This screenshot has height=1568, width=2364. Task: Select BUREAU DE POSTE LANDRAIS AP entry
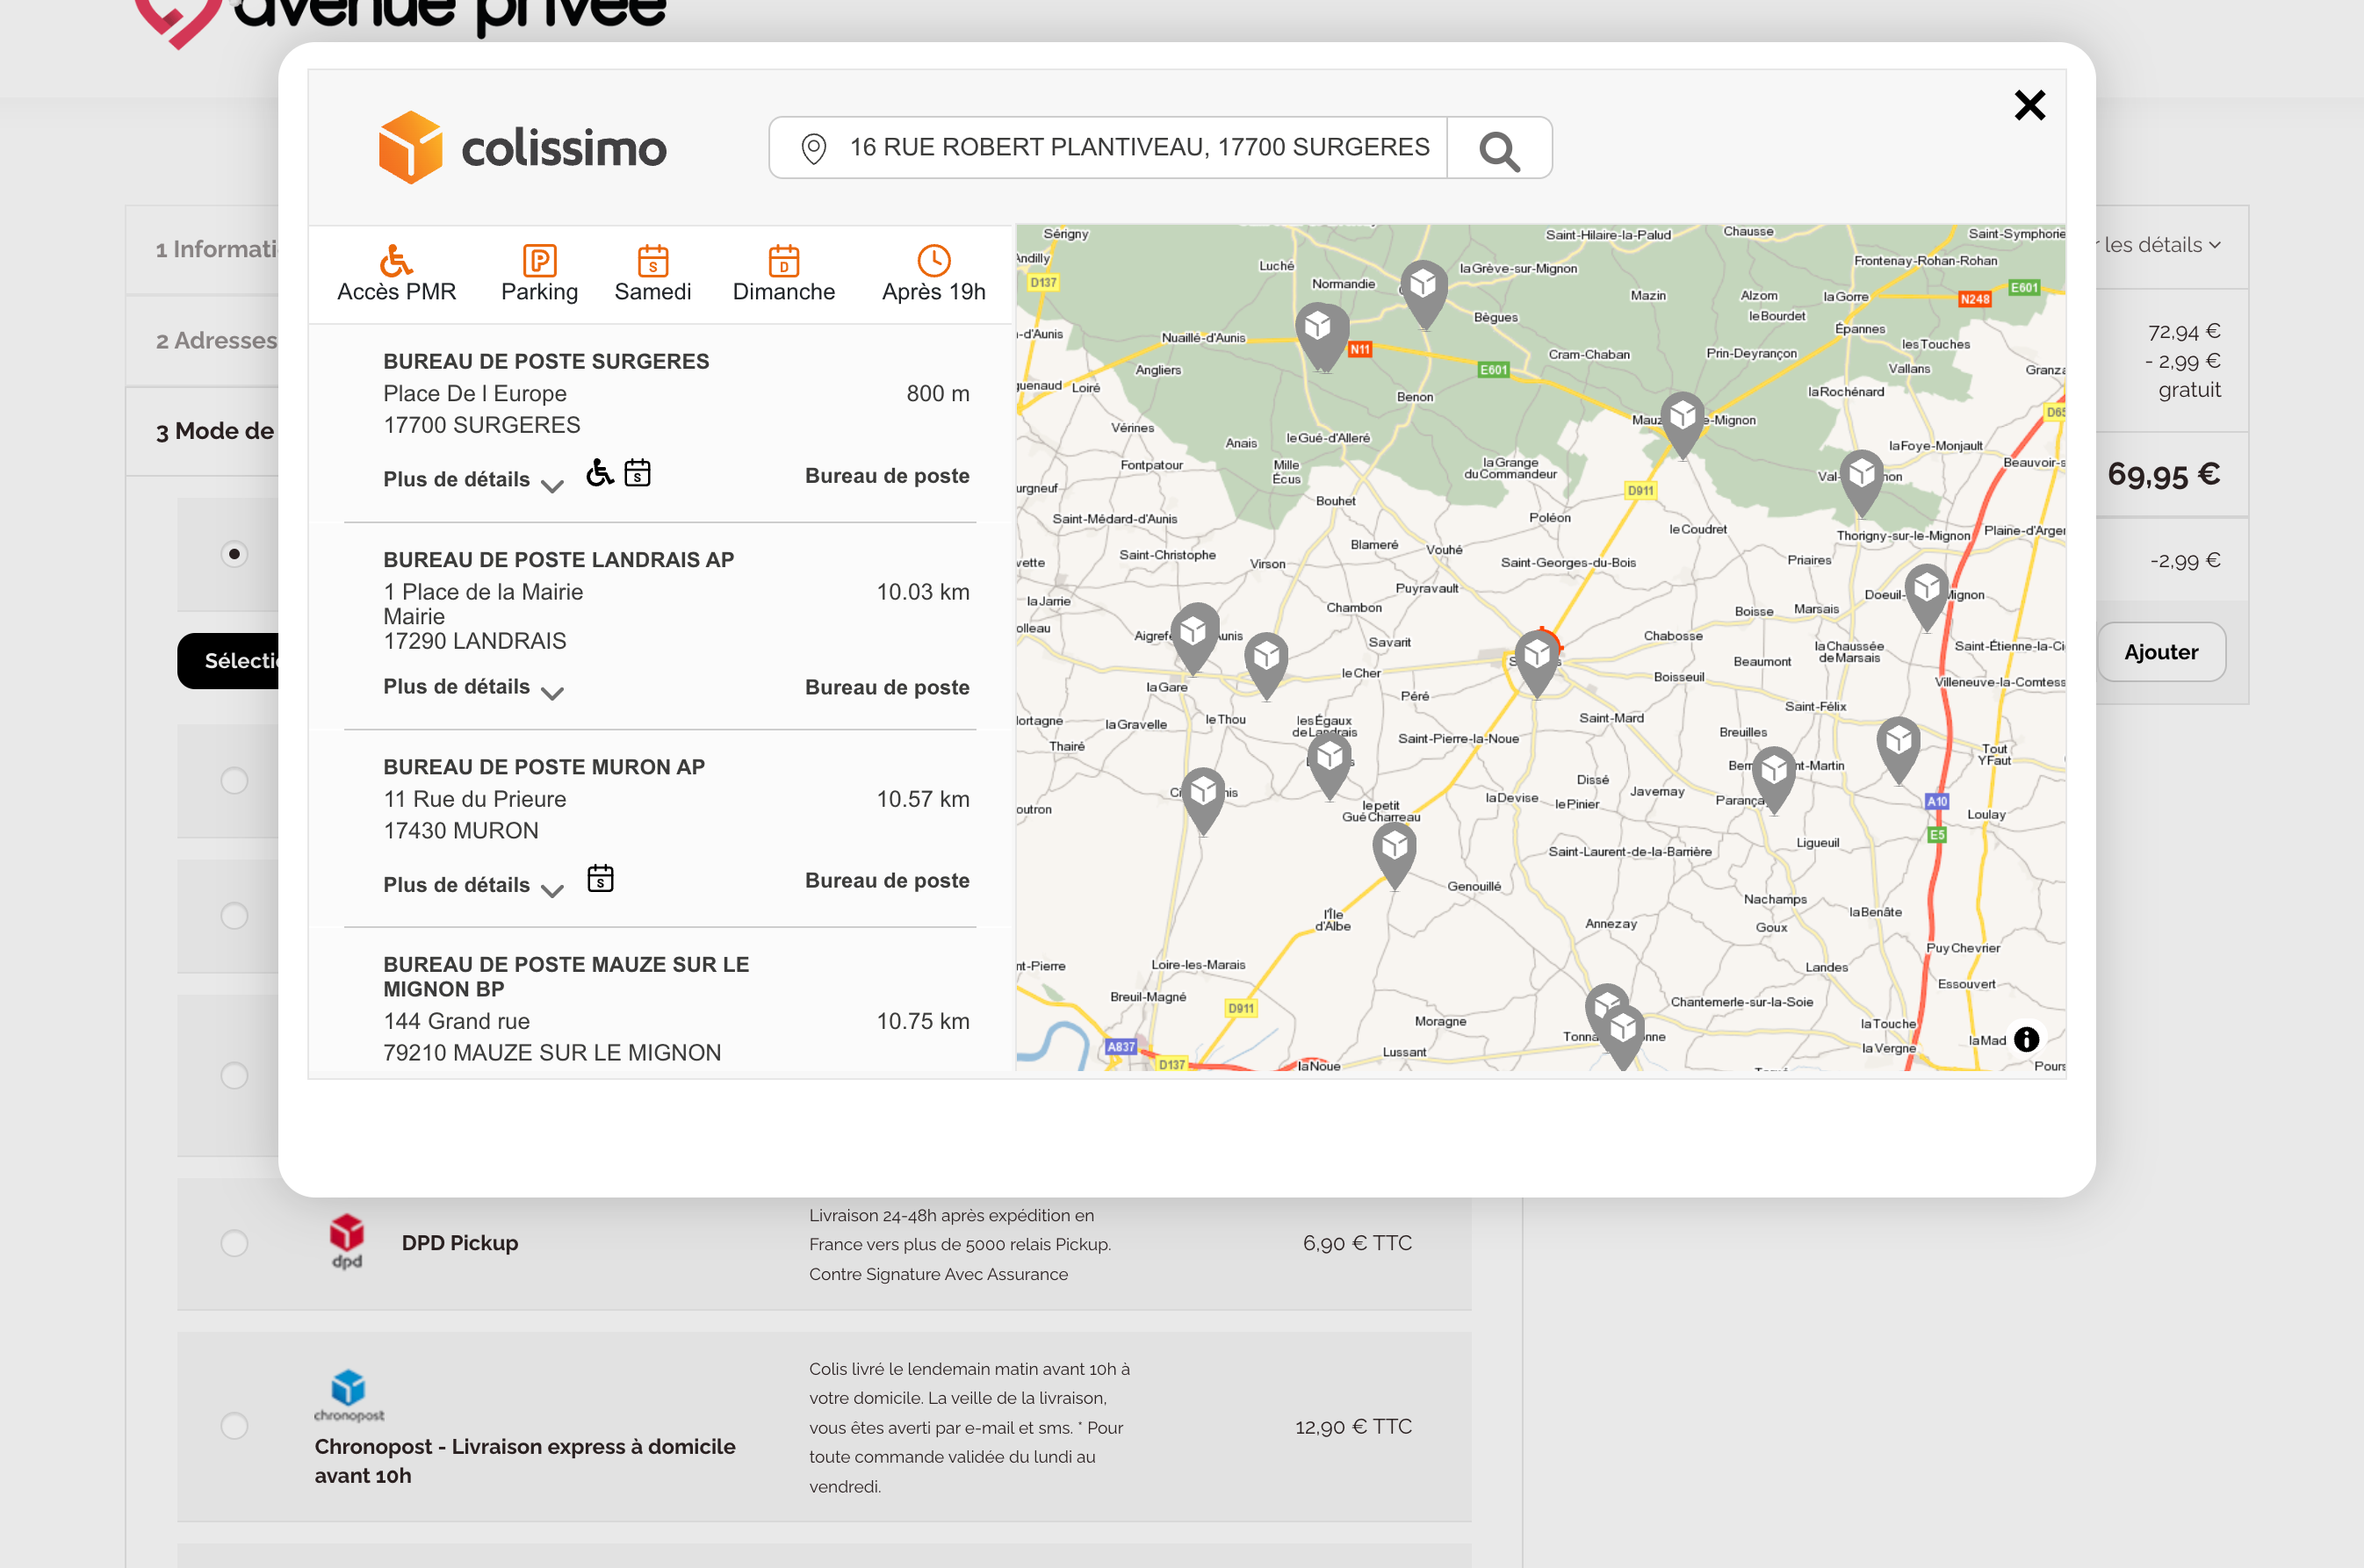659,626
